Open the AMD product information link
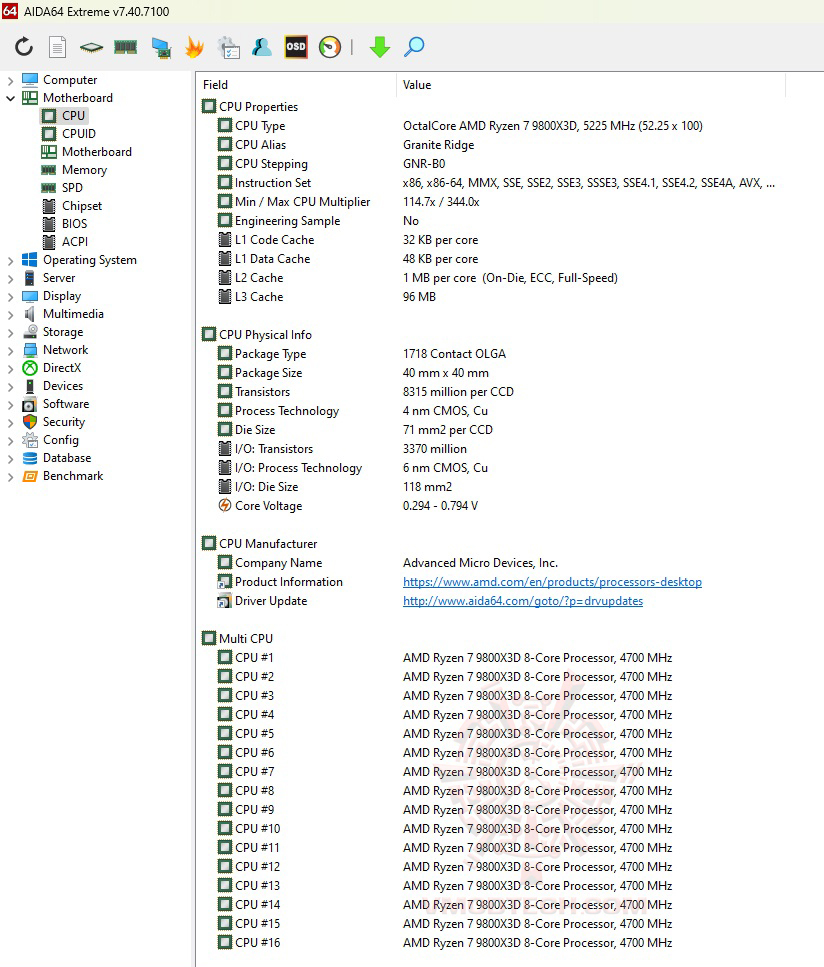The image size is (824, 967). click(552, 582)
